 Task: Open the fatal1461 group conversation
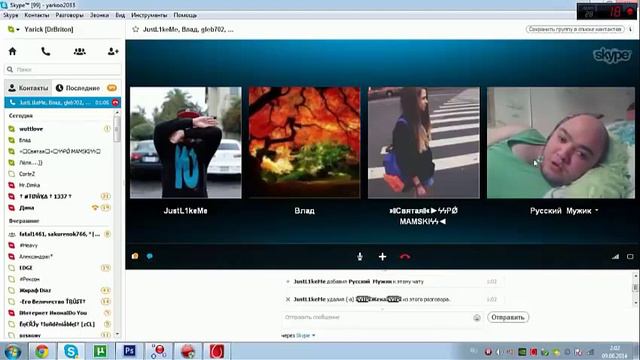pos(60,234)
